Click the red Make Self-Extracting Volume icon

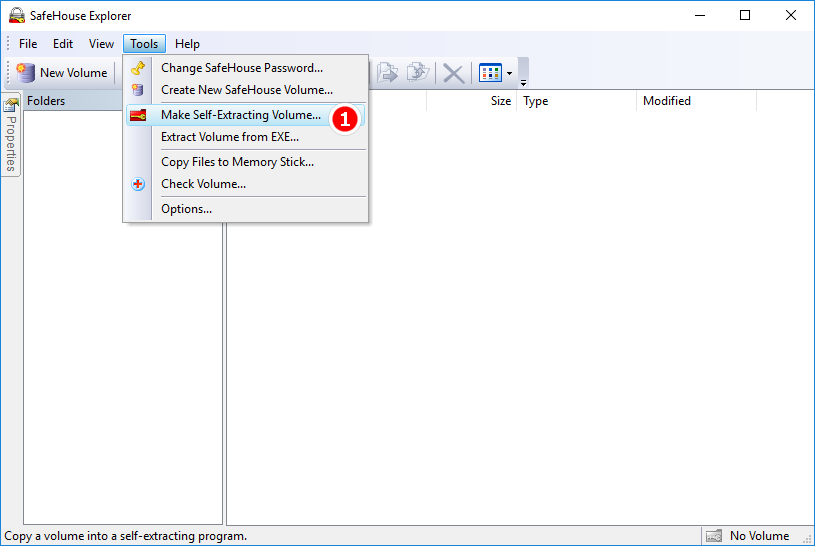tap(138, 115)
